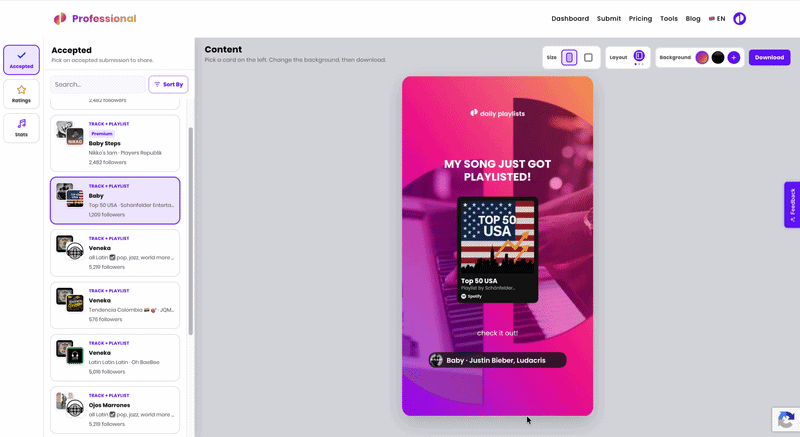Open the Feedback side tab
Image resolution: width=800 pixels, height=437 pixels.
click(x=792, y=204)
